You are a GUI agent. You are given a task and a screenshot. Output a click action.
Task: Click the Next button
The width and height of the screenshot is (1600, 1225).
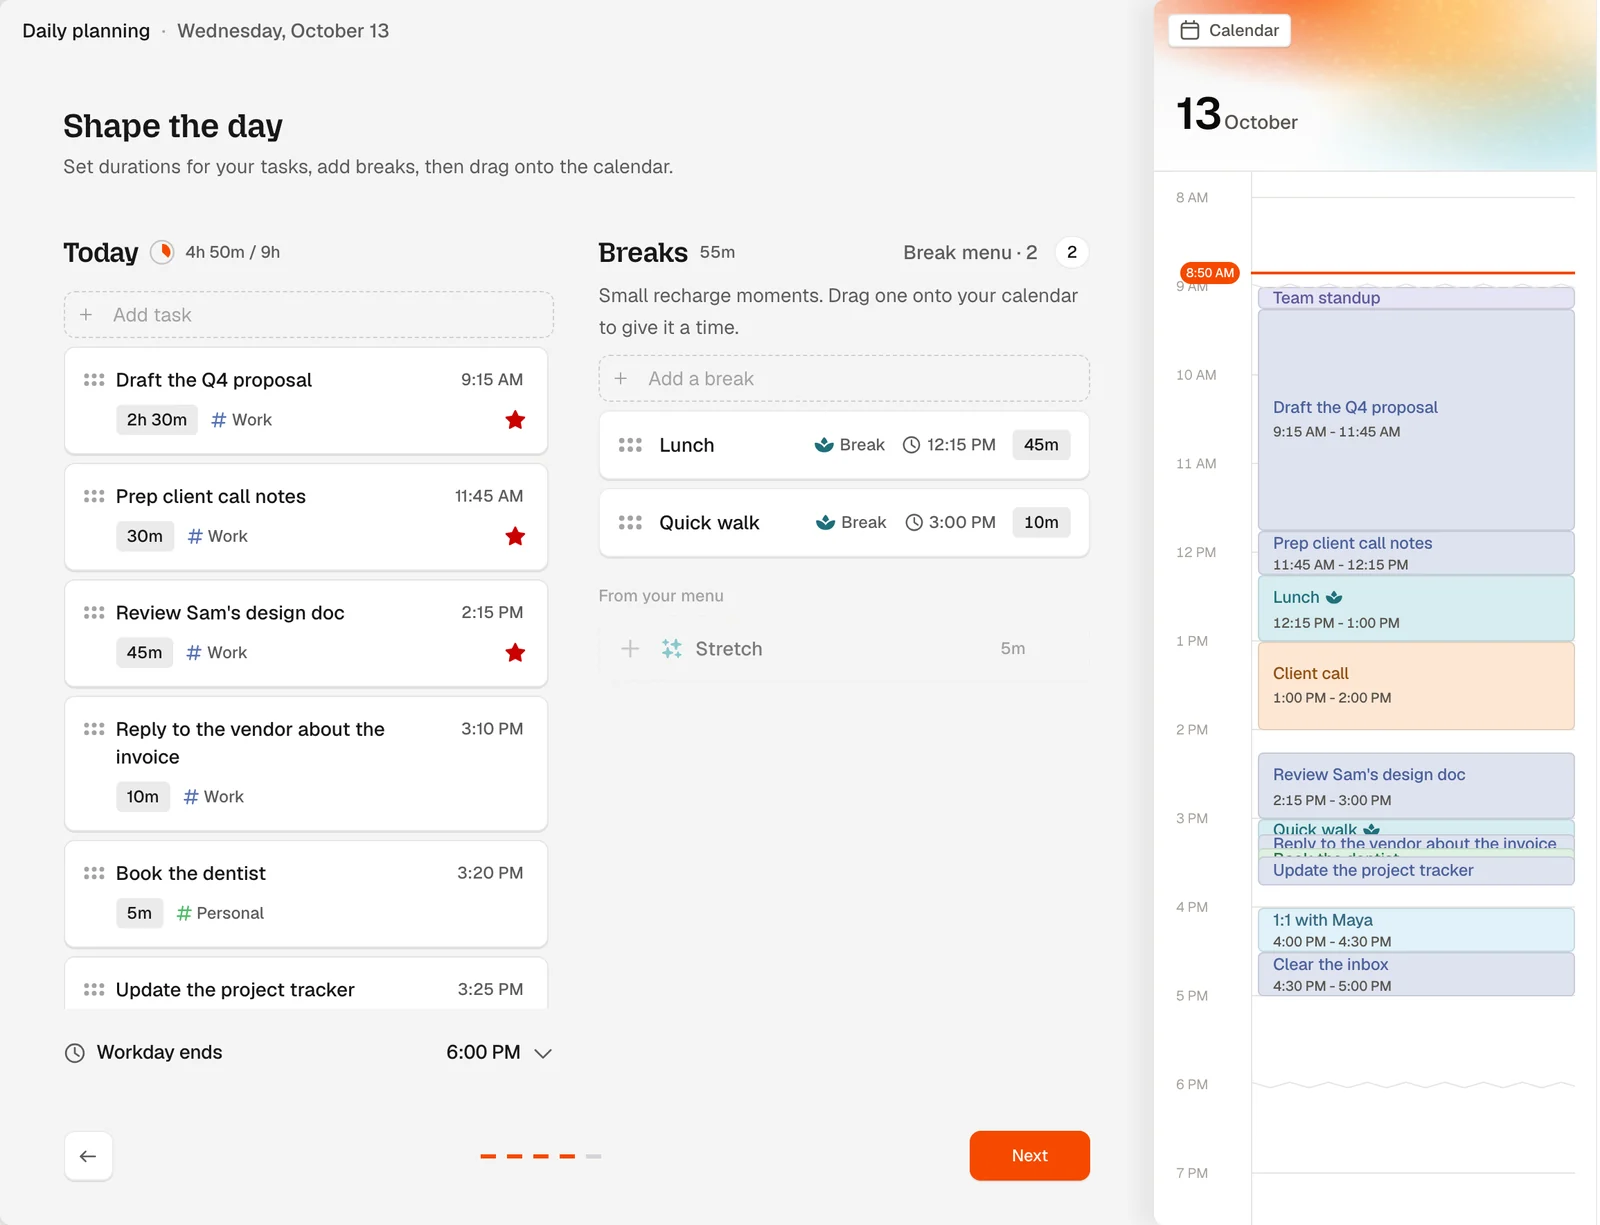tap(1029, 1156)
